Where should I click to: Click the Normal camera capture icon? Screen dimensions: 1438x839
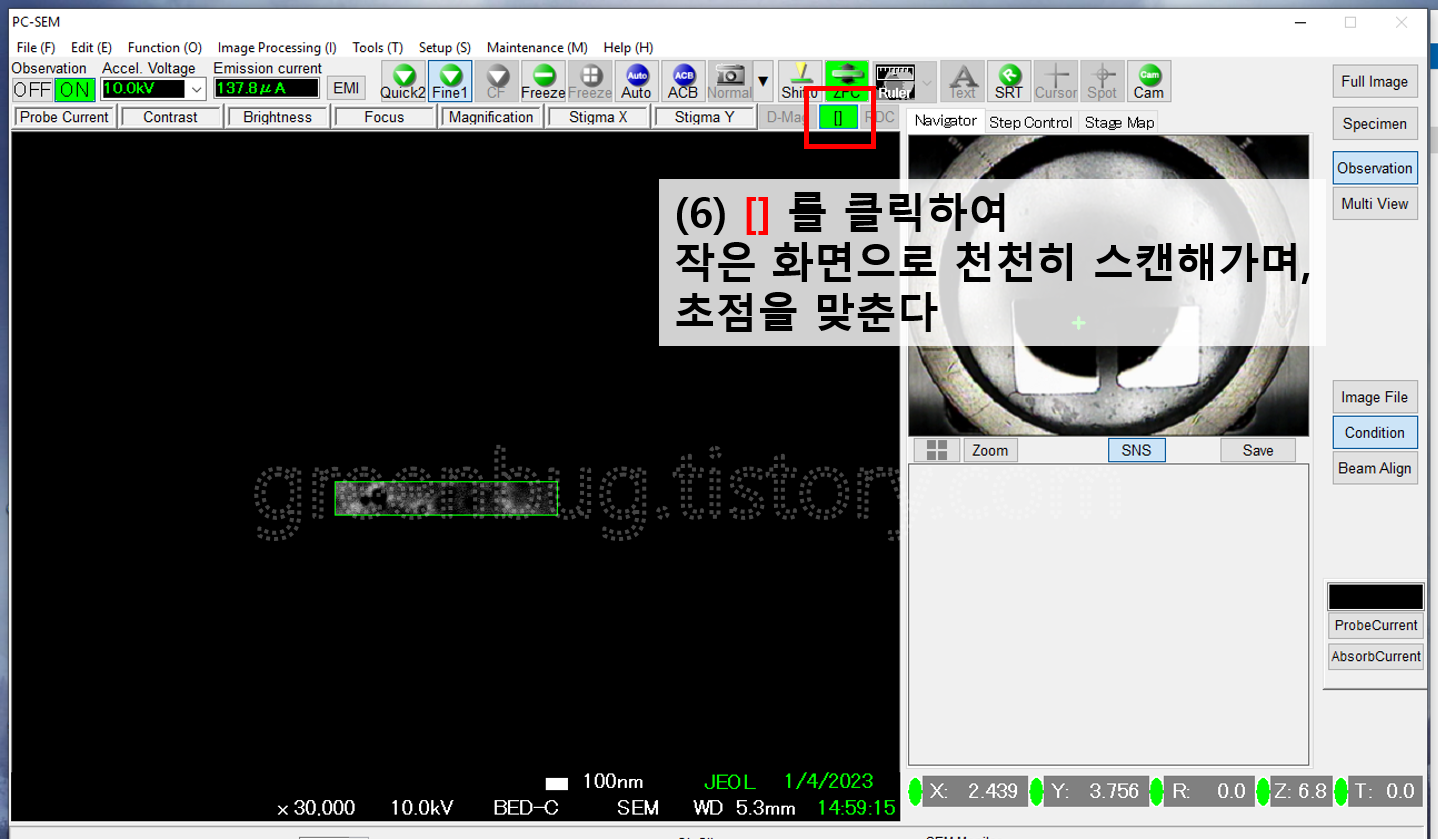[730, 81]
